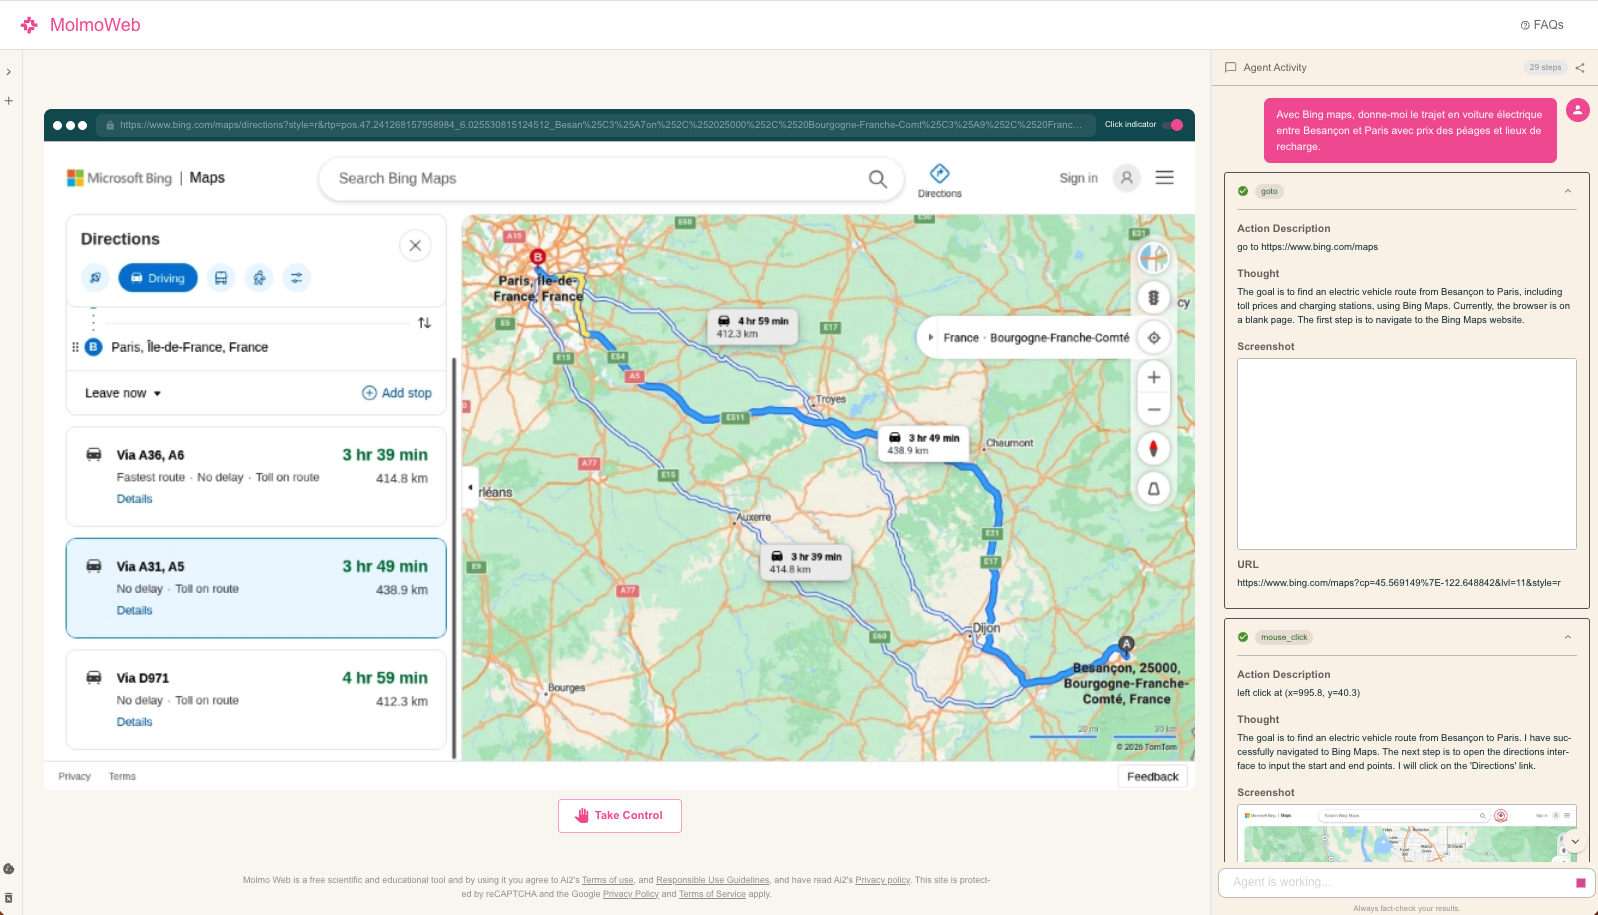Tilt the map with the perspective button
The height and width of the screenshot is (915, 1598).
[x=1153, y=489]
